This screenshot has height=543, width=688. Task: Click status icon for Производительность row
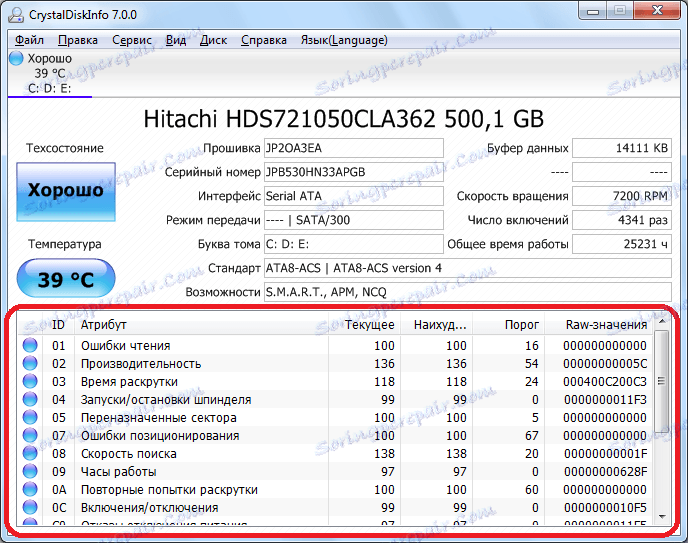tap(30, 364)
